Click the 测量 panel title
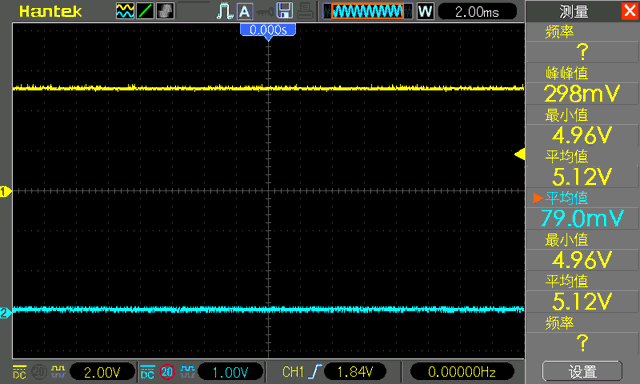Screen dimensions: 640x384 (x=573, y=12)
